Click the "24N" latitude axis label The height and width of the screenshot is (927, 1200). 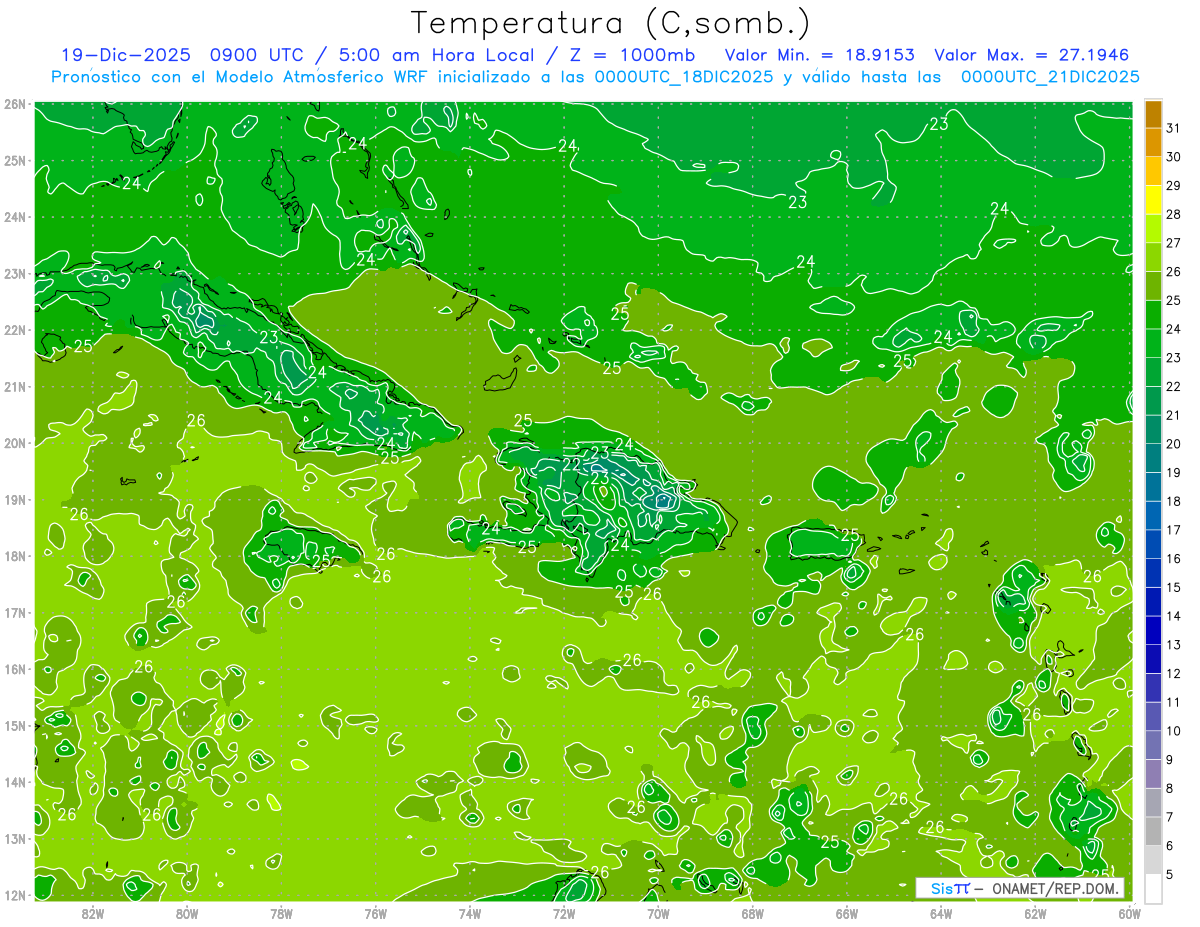tap(15, 217)
